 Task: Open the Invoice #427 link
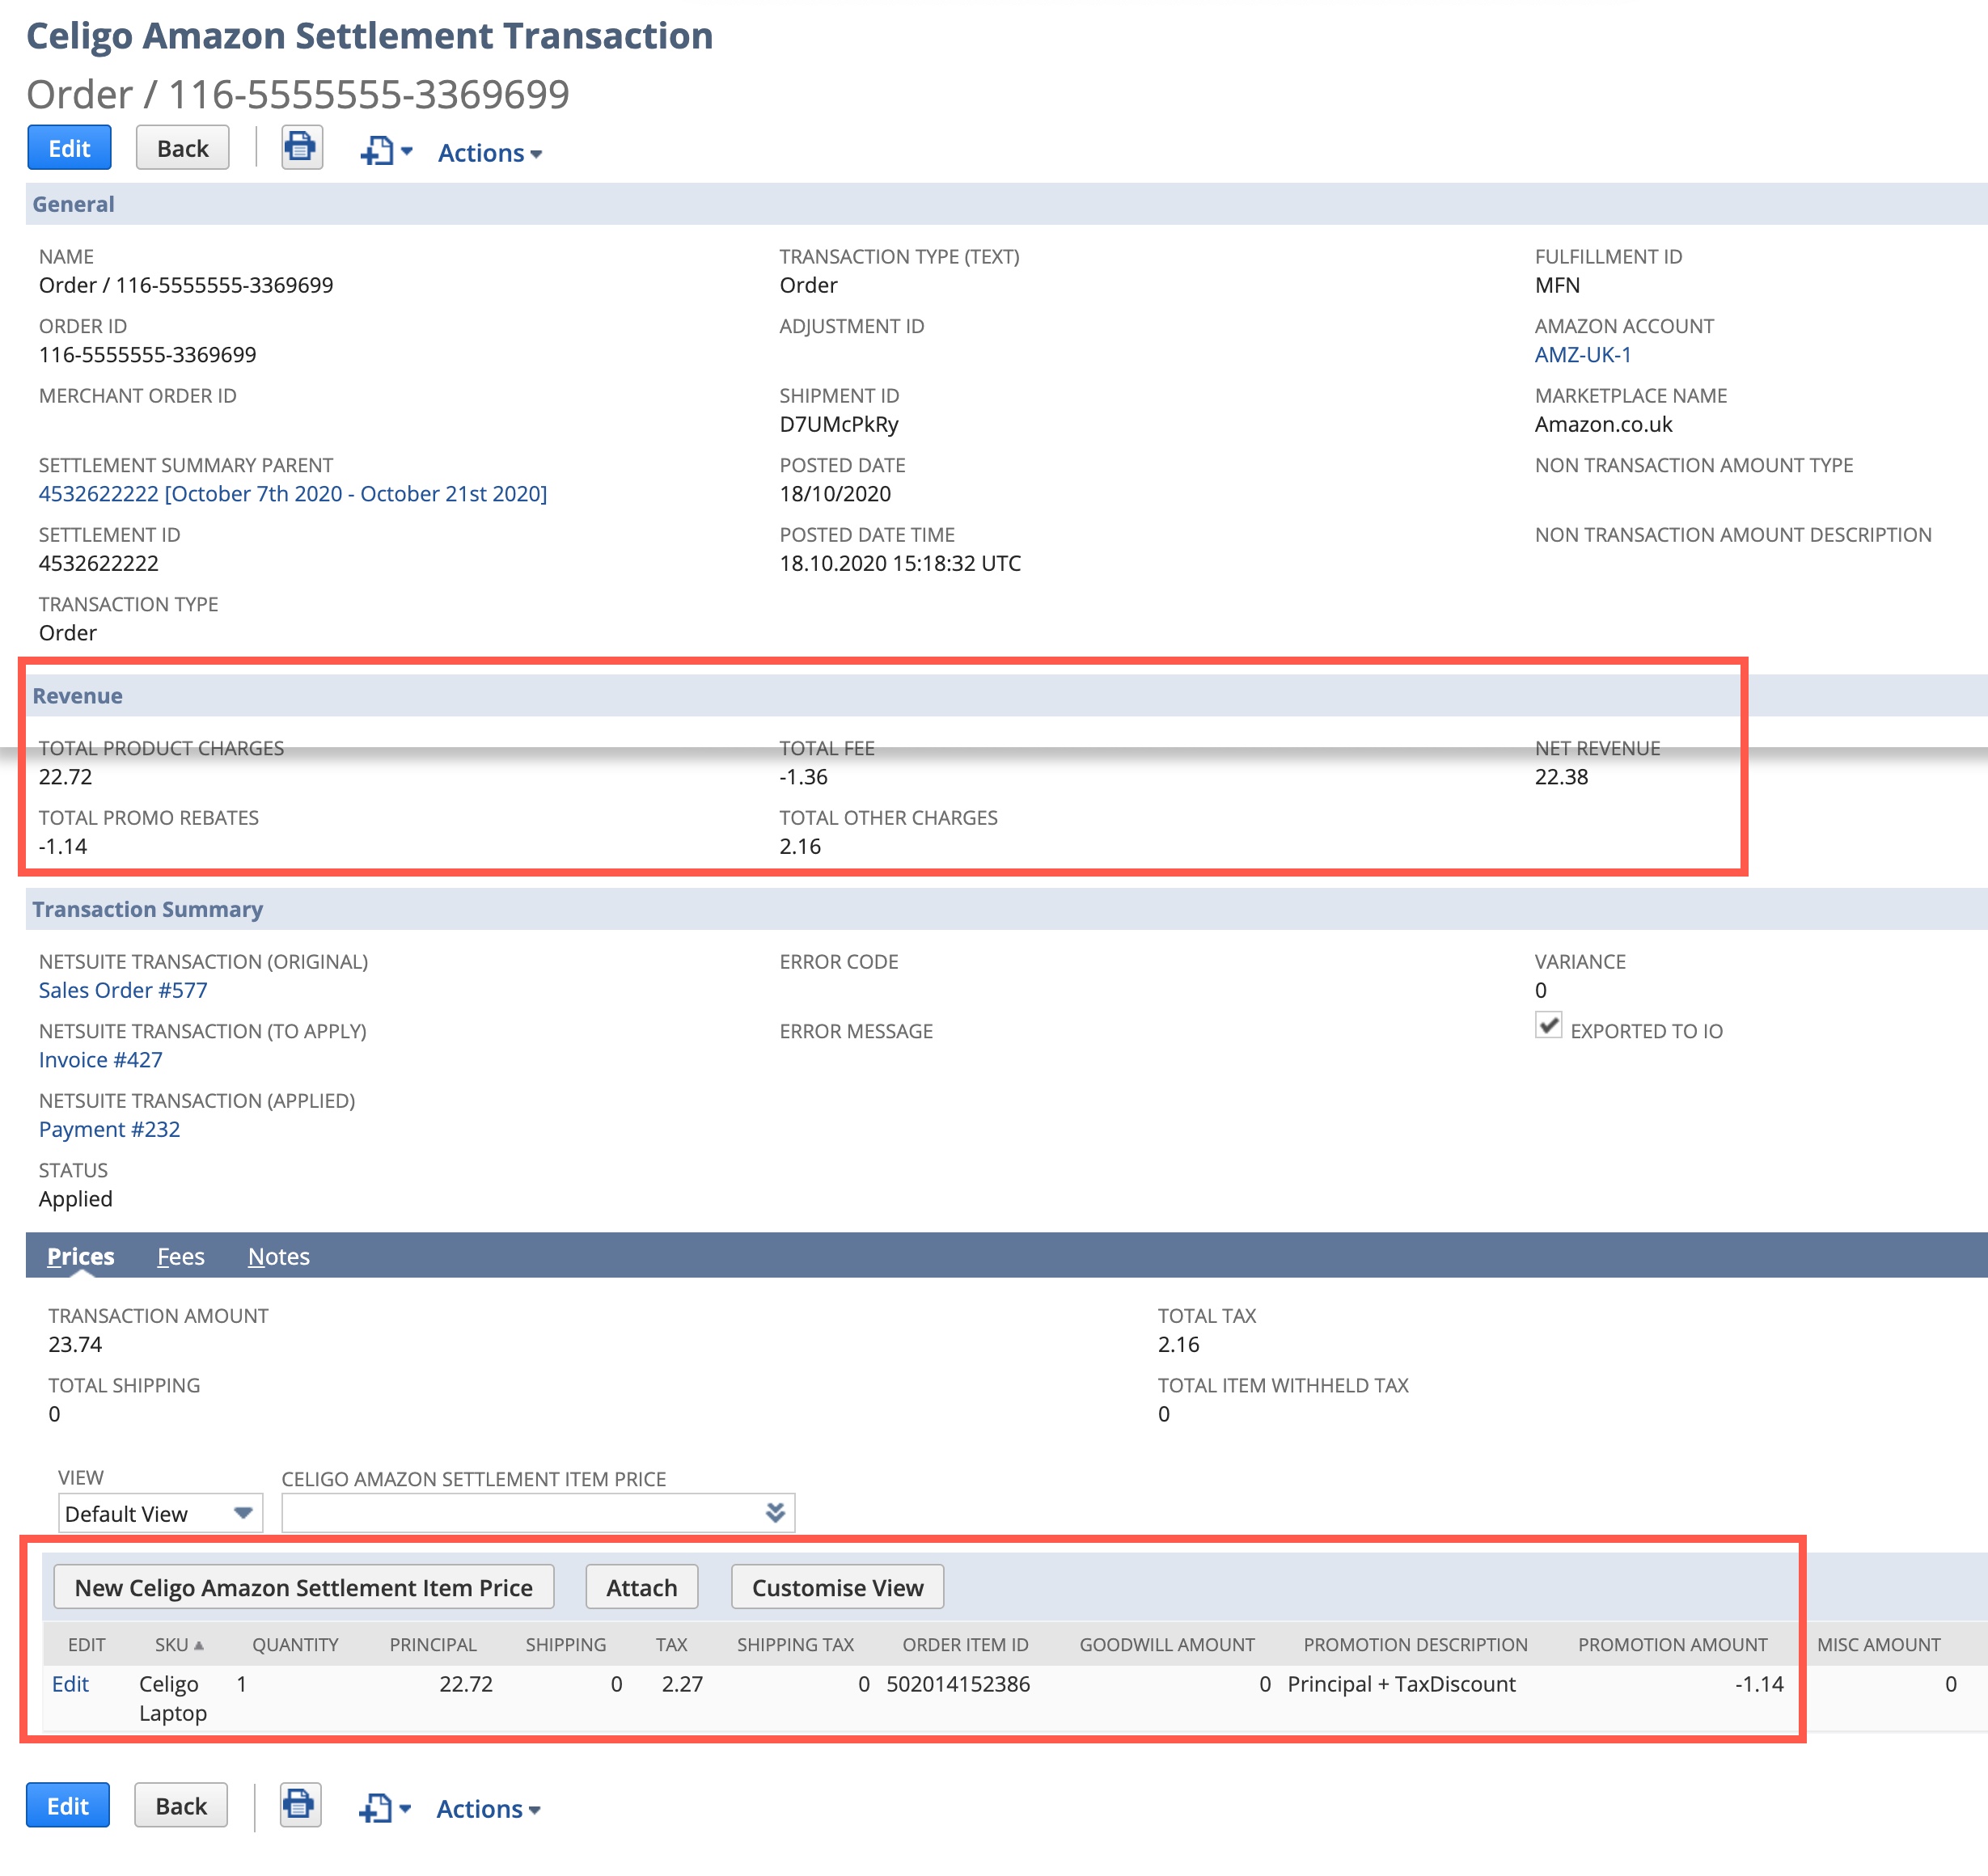(x=101, y=1060)
